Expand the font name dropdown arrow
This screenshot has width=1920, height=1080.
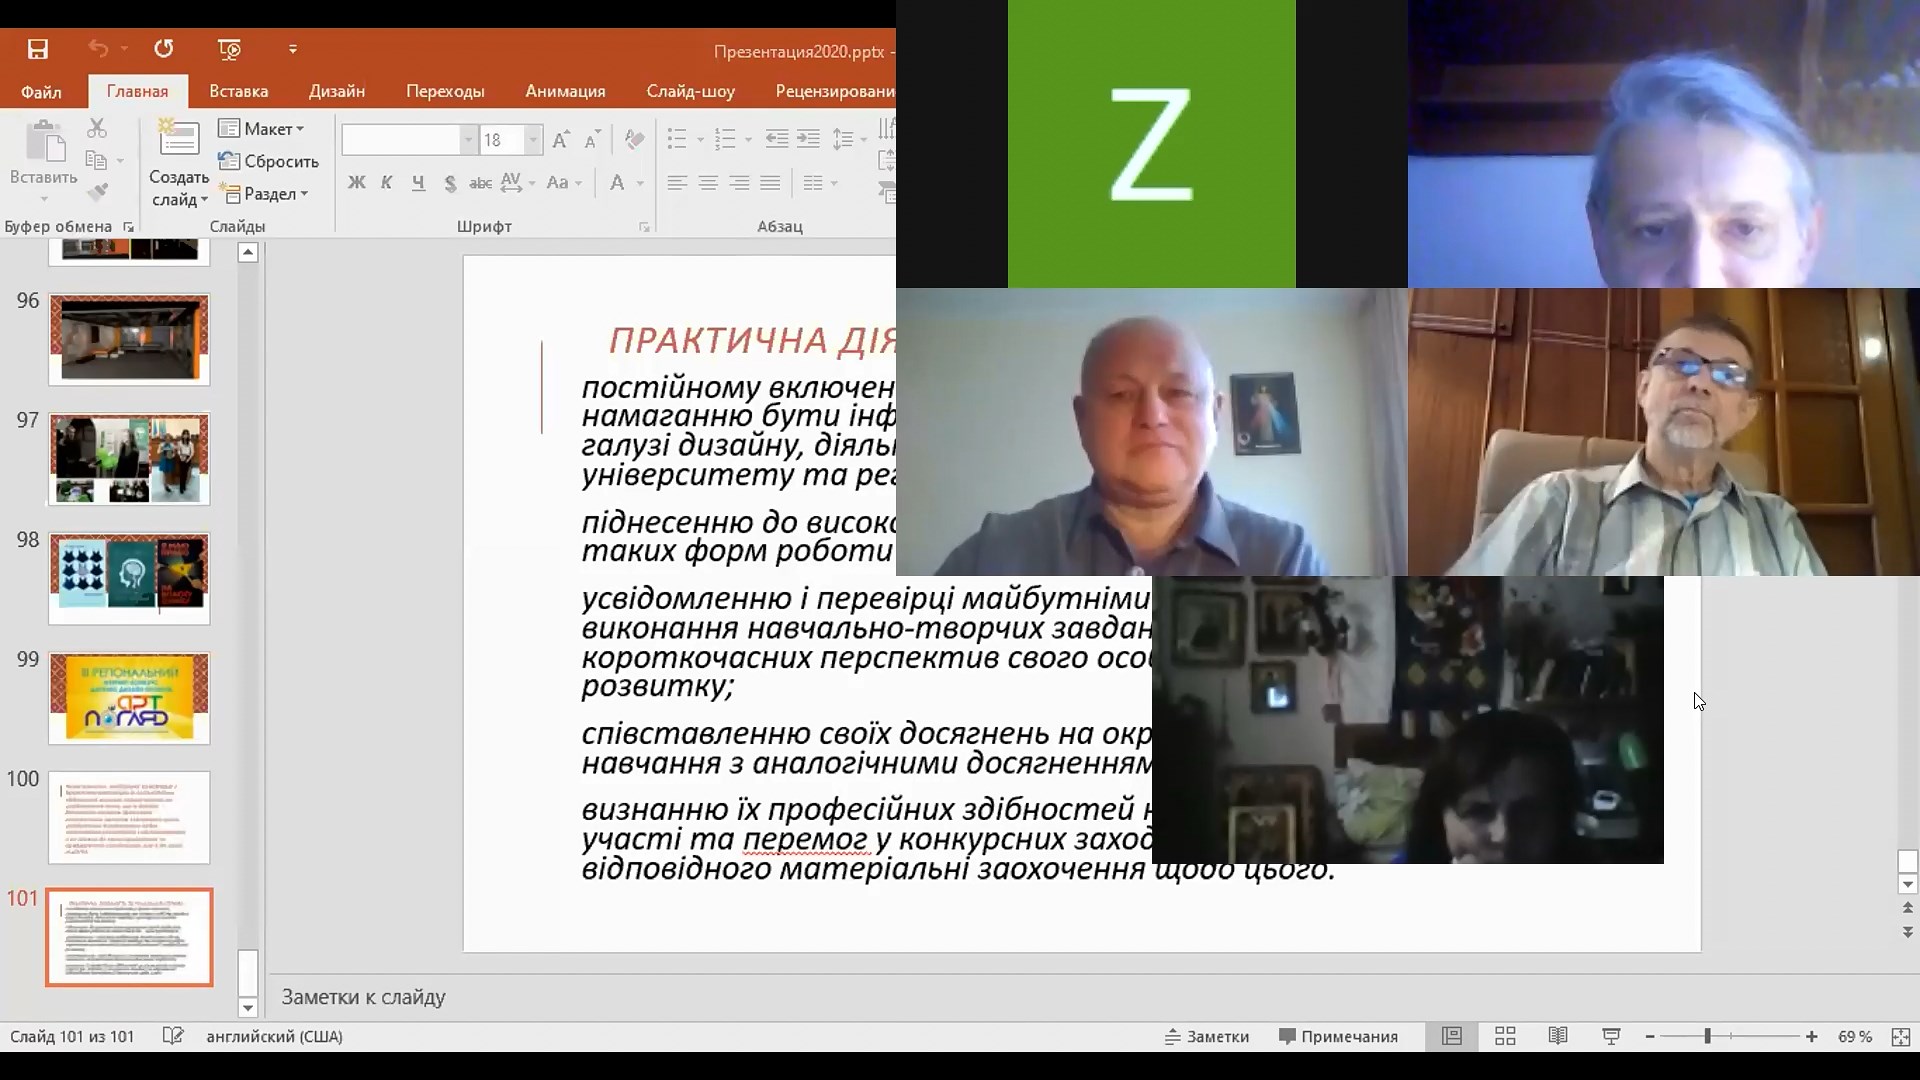(x=467, y=140)
